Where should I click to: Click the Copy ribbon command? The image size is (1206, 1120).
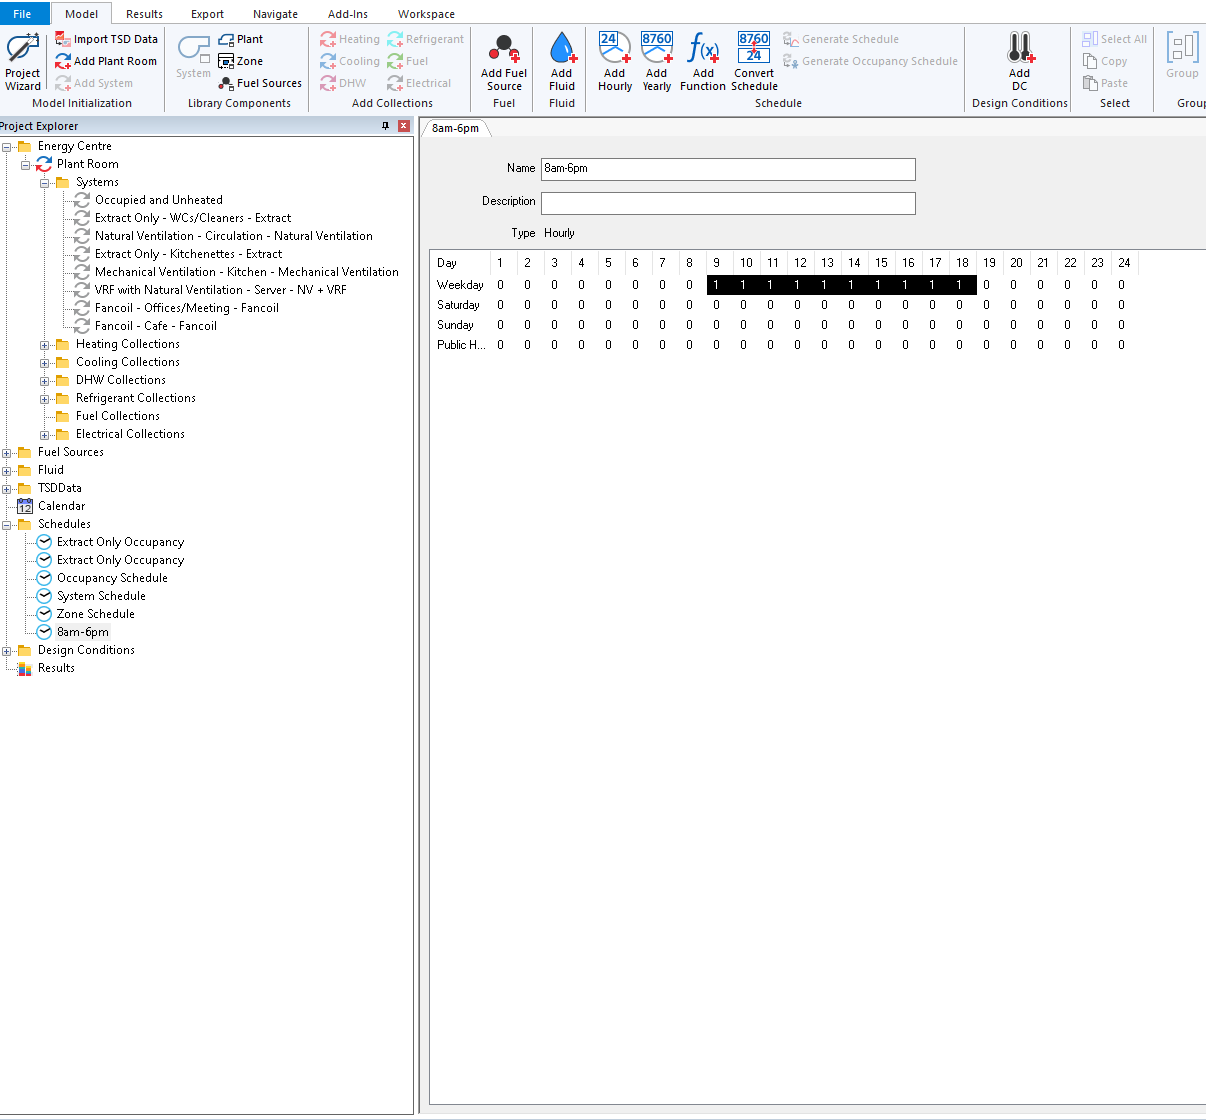1105,61
